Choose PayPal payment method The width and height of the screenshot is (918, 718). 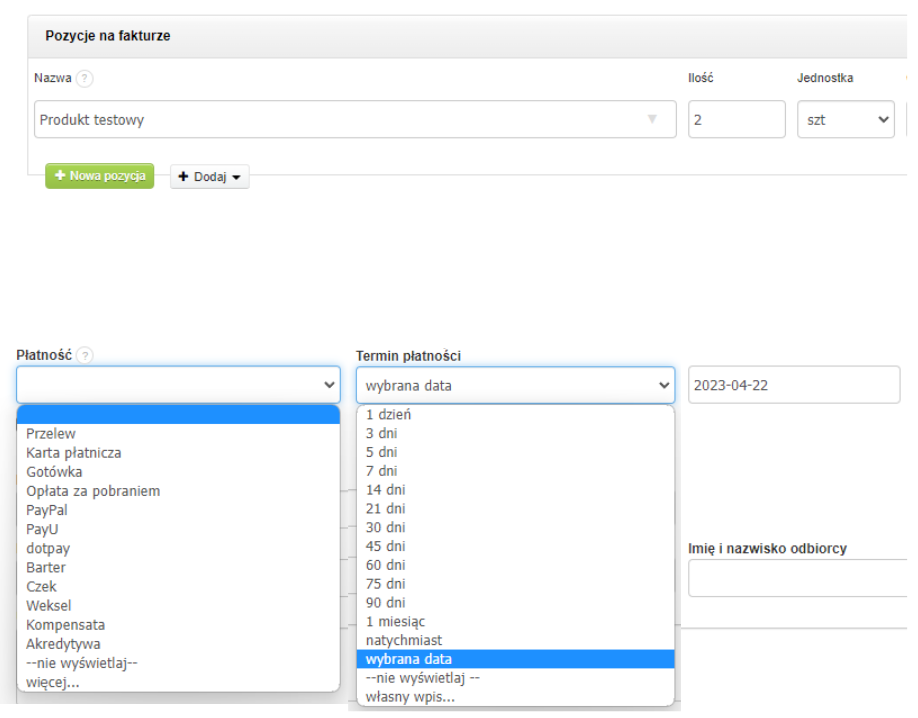point(179,510)
